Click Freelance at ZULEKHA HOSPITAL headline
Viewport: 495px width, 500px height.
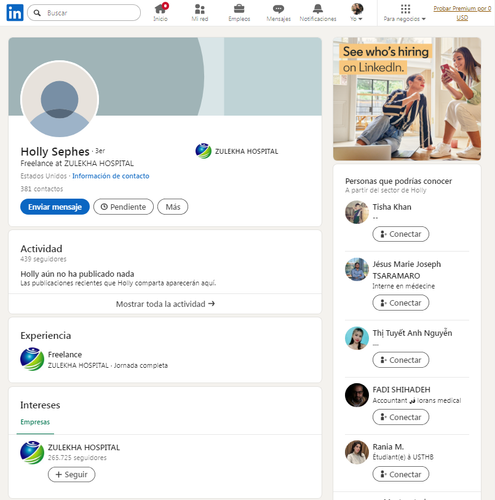click(x=77, y=163)
